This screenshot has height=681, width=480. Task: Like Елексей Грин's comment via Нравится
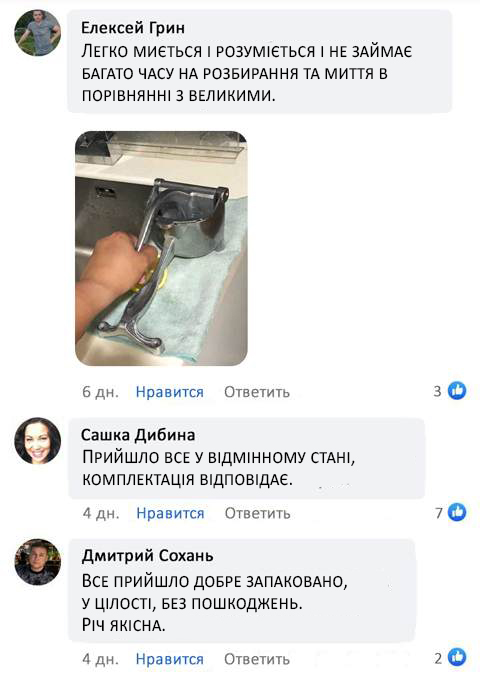[169, 392]
